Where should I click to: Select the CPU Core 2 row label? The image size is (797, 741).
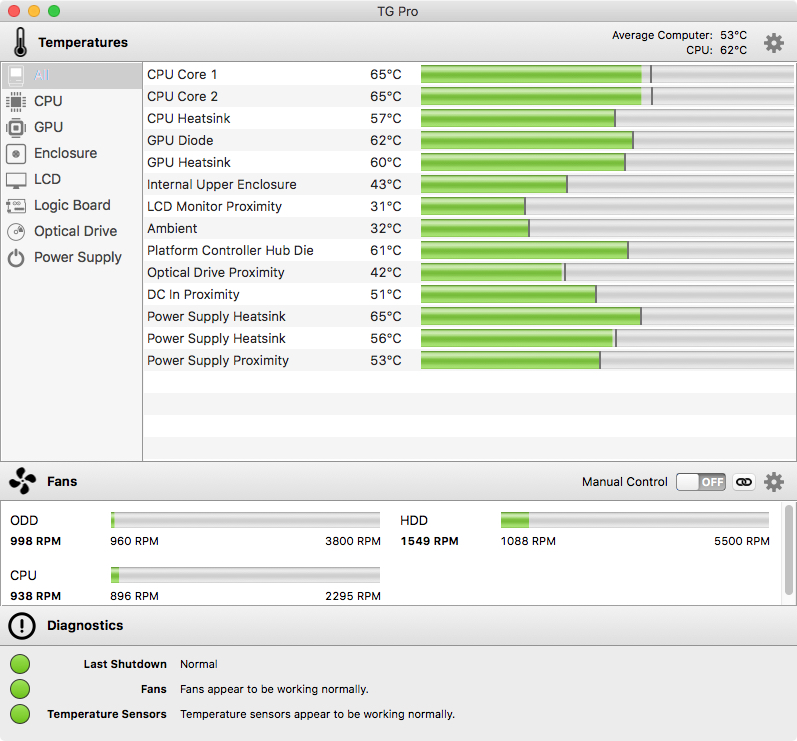[182, 97]
